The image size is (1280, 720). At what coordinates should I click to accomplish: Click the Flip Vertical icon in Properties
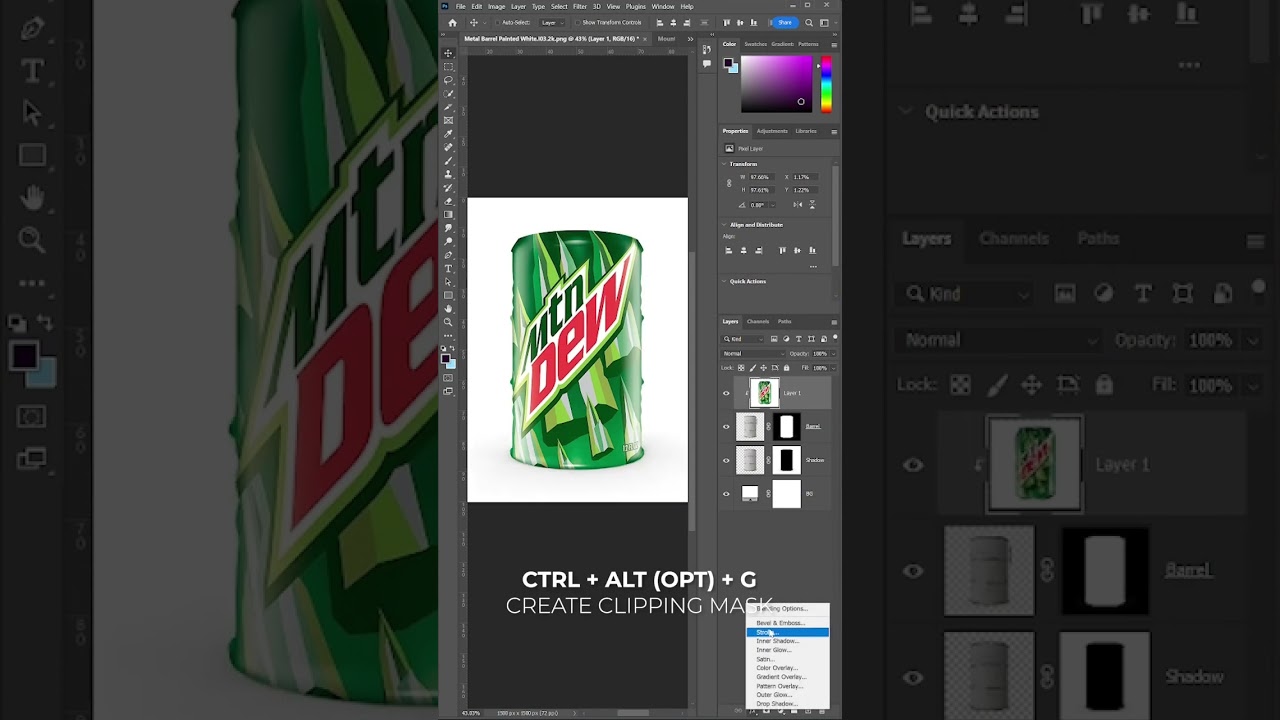pos(812,205)
